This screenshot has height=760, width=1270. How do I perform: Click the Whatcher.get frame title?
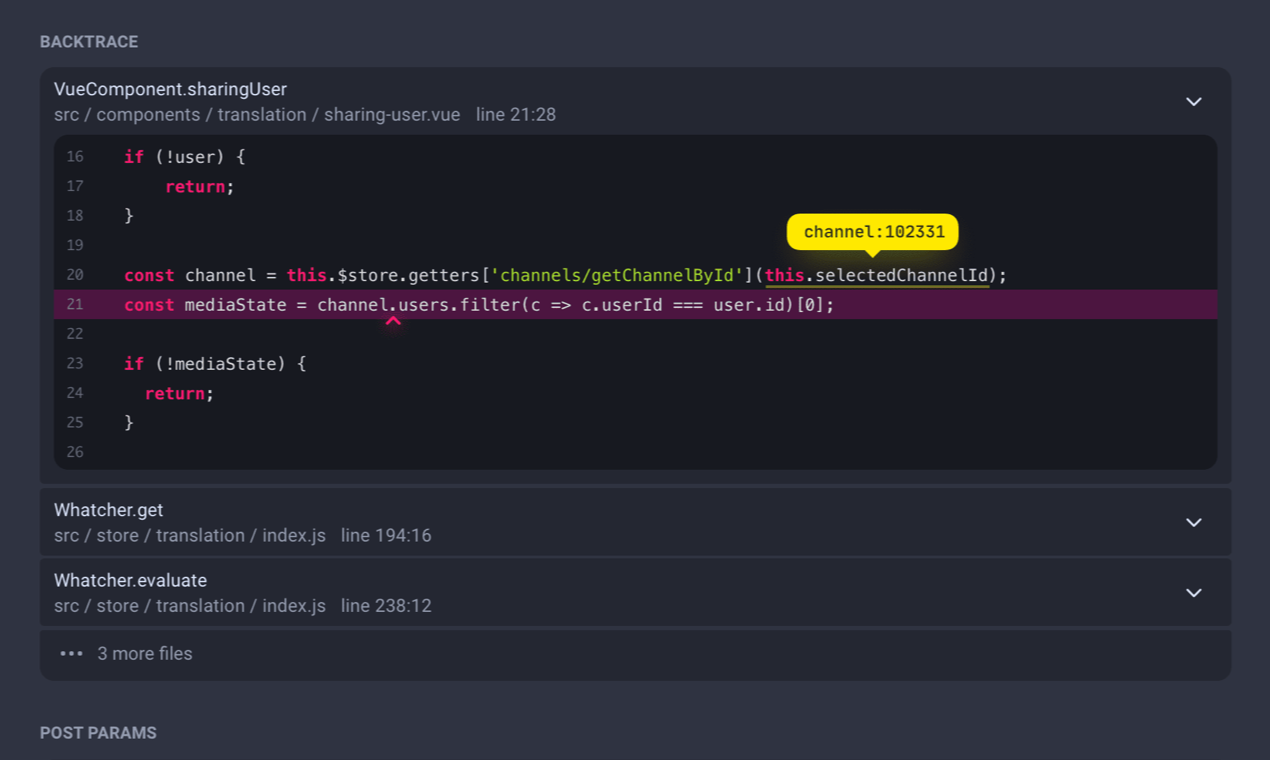click(x=108, y=511)
